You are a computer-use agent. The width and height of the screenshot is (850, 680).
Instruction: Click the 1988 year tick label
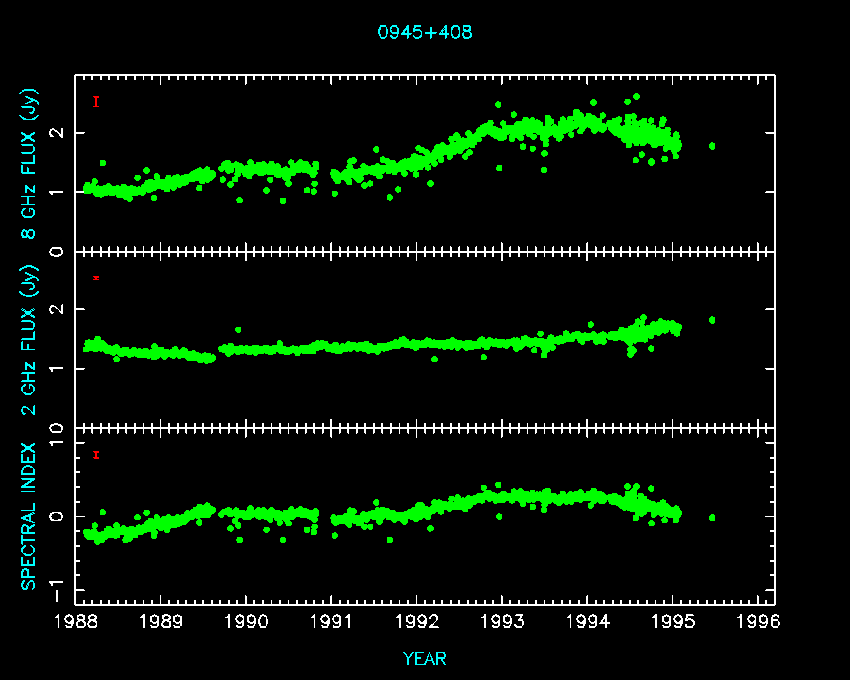click(75, 623)
